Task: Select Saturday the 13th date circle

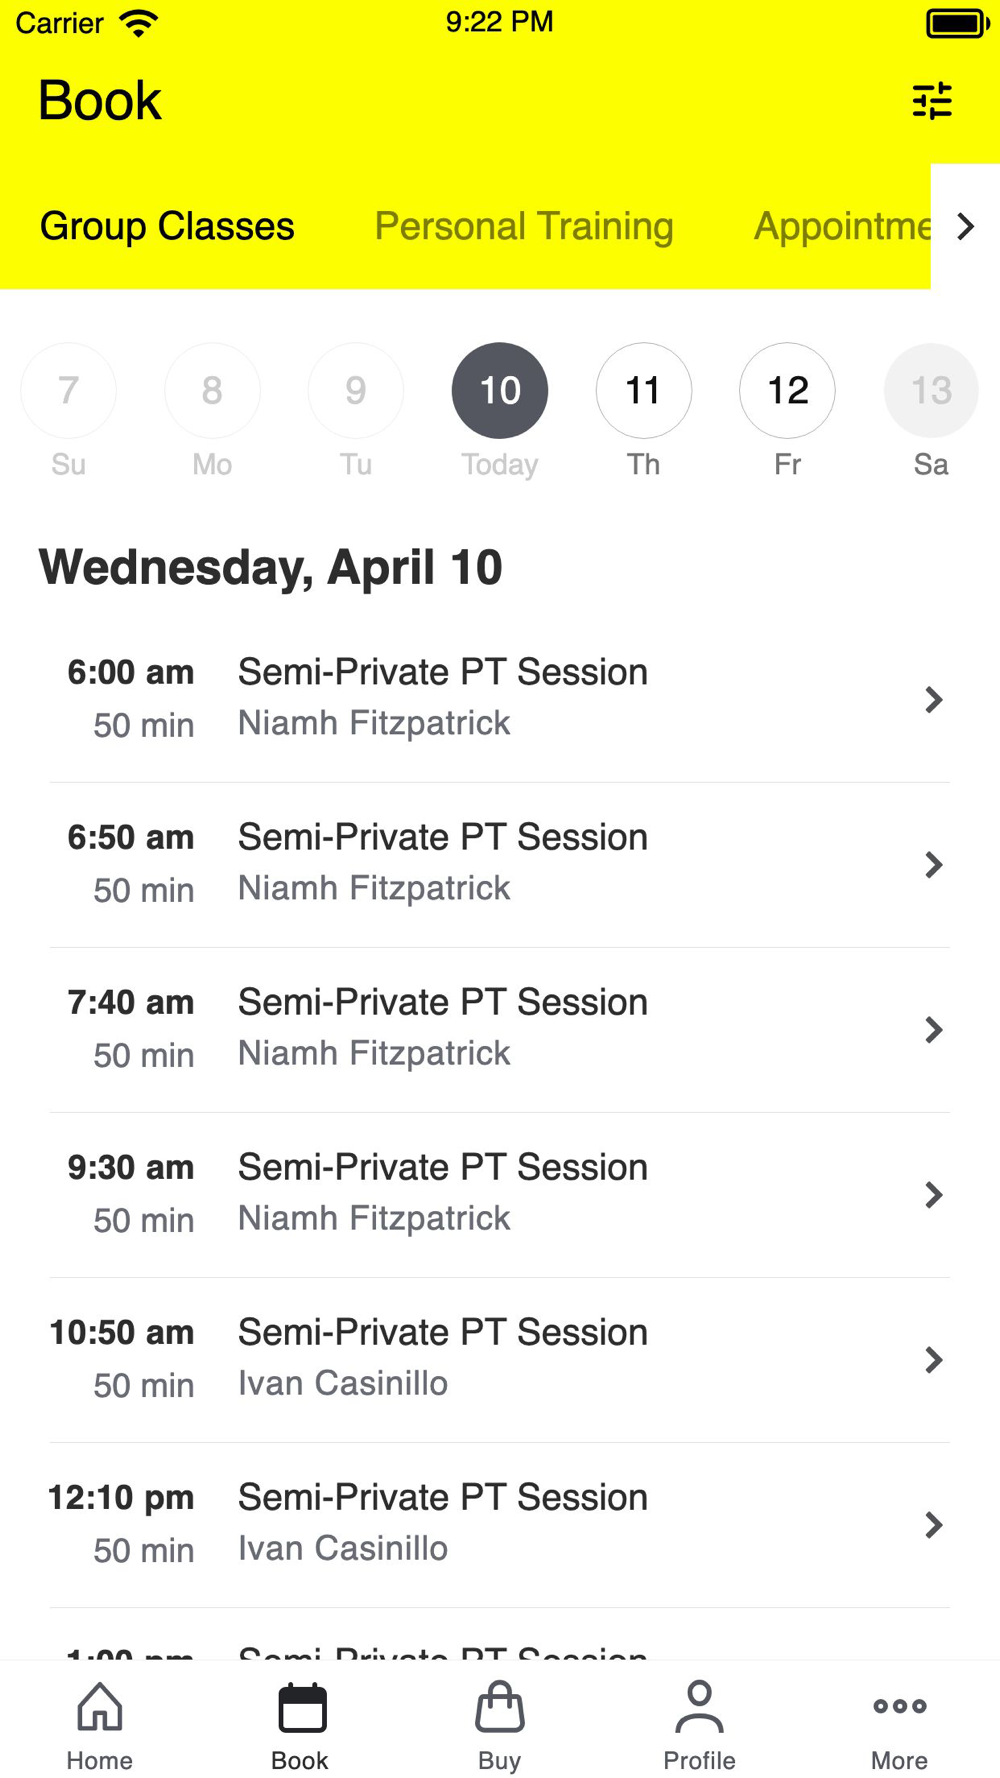Action: pos(931,390)
